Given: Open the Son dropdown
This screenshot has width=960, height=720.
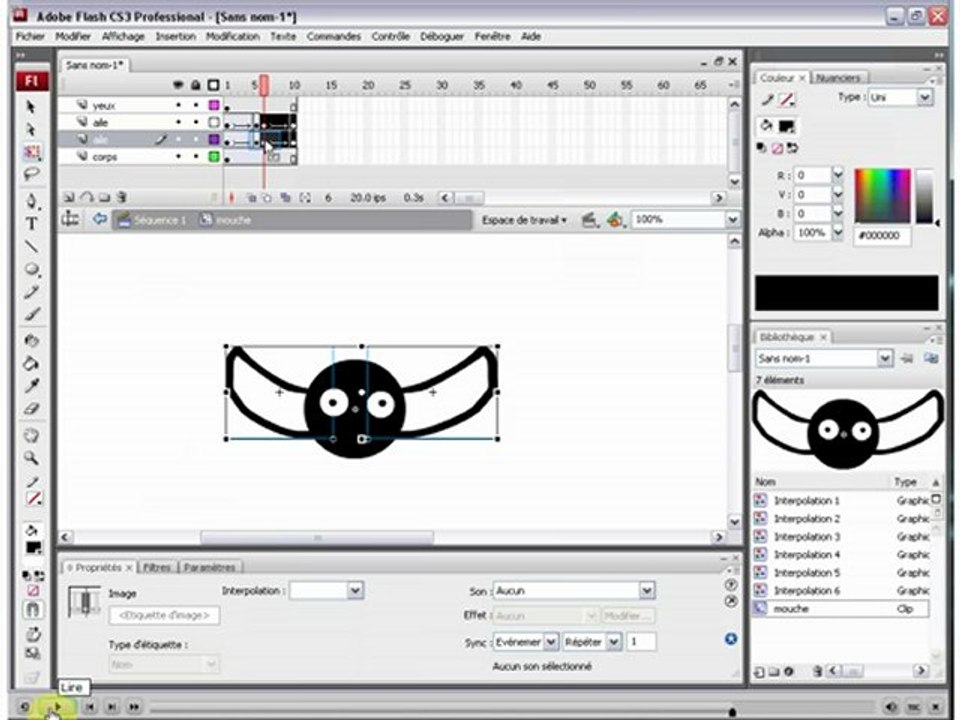Looking at the screenshot, I should pyautogui.click(x=647, y=591).
